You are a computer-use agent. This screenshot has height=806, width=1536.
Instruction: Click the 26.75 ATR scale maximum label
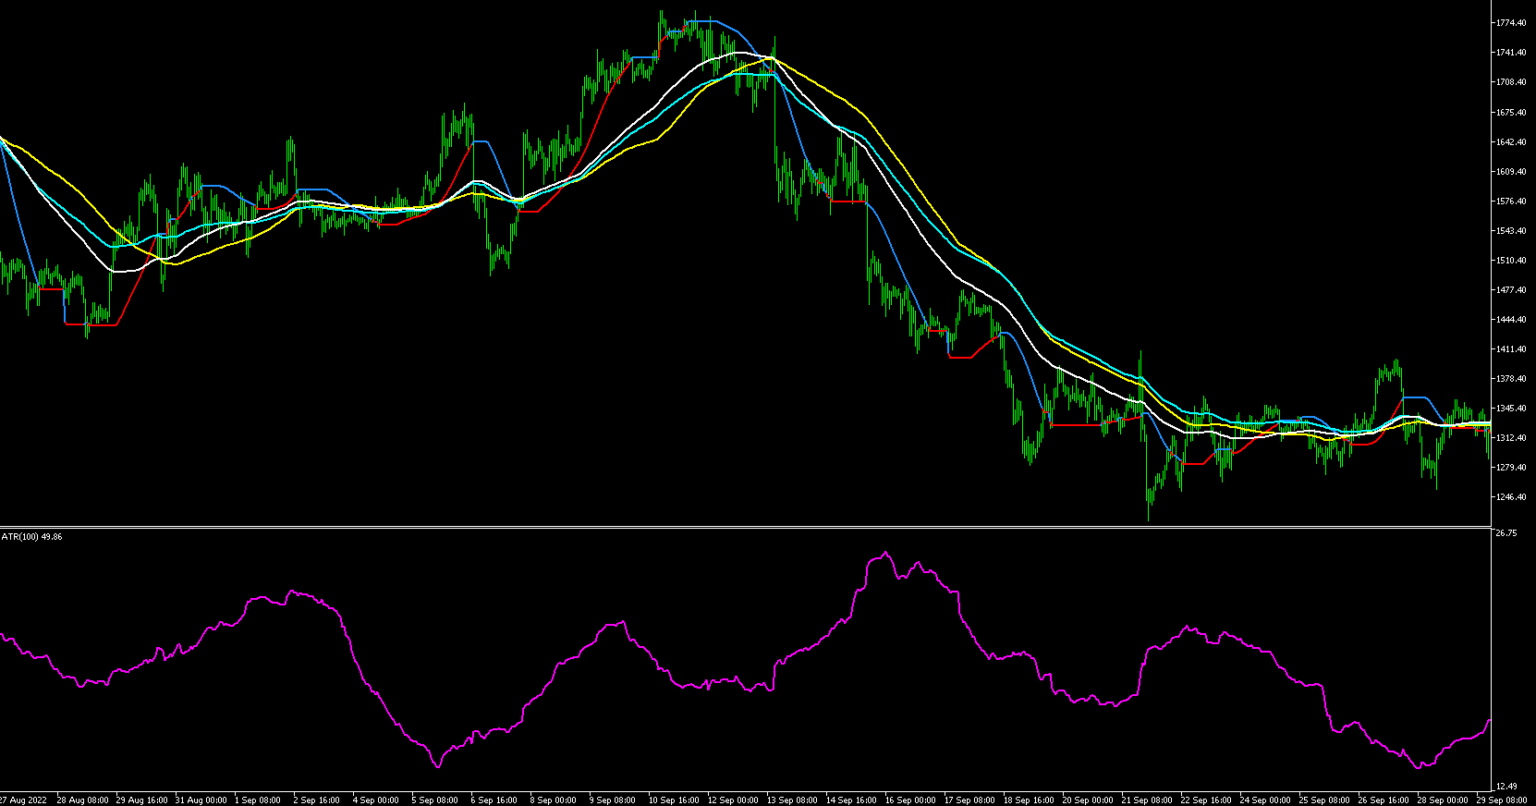(x=1505, y=534)
